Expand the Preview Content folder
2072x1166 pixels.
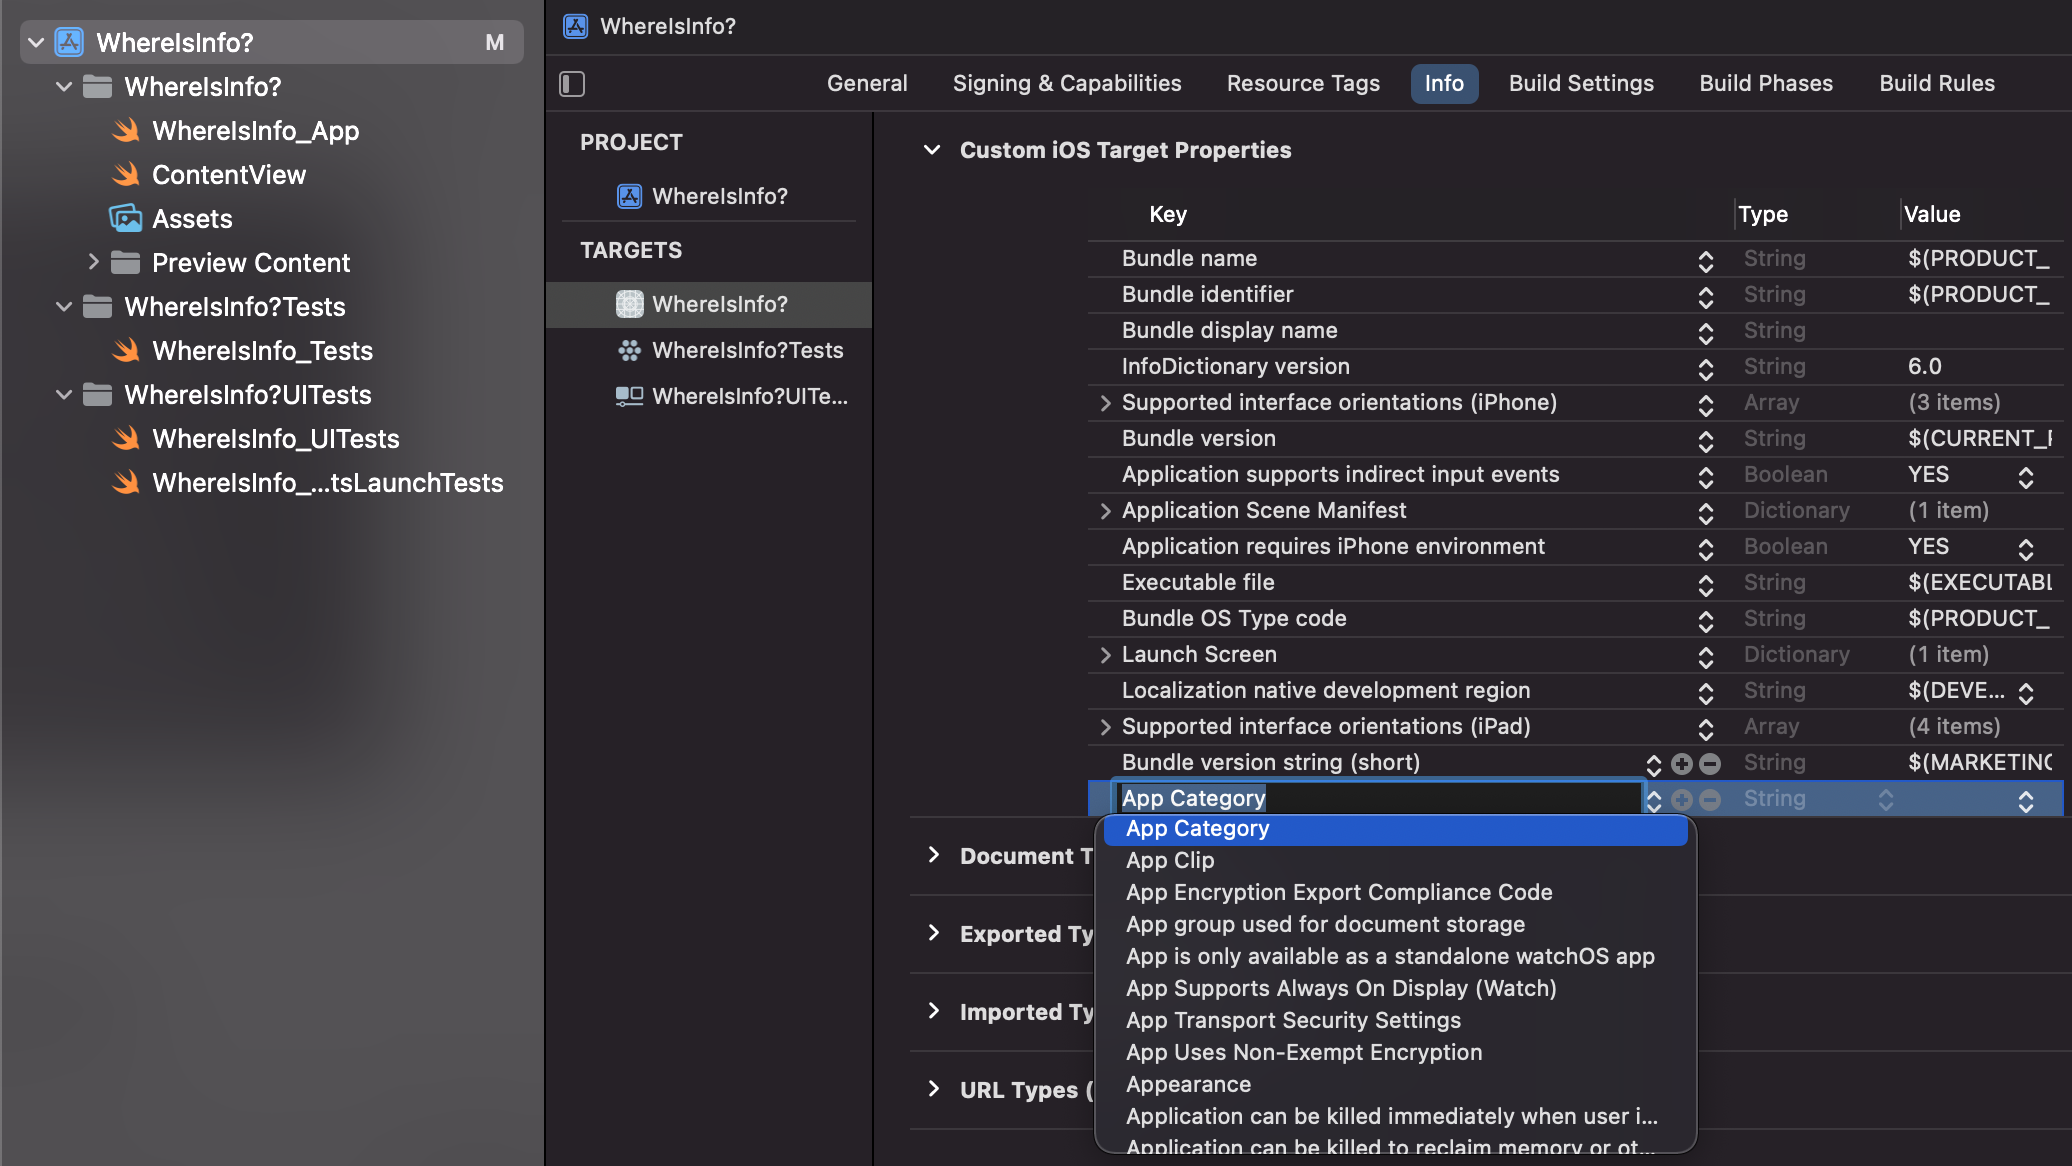(93, 262)
